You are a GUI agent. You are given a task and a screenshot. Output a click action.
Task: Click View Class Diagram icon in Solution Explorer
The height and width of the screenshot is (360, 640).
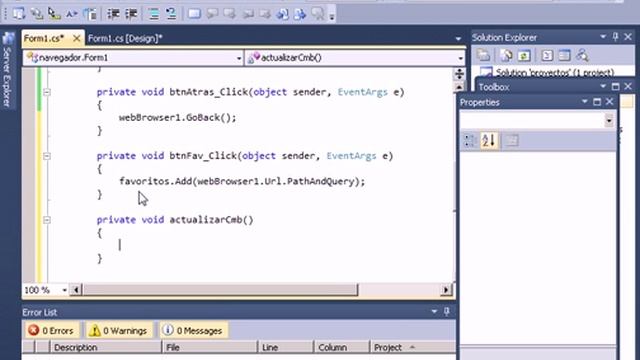pos(582,55)
